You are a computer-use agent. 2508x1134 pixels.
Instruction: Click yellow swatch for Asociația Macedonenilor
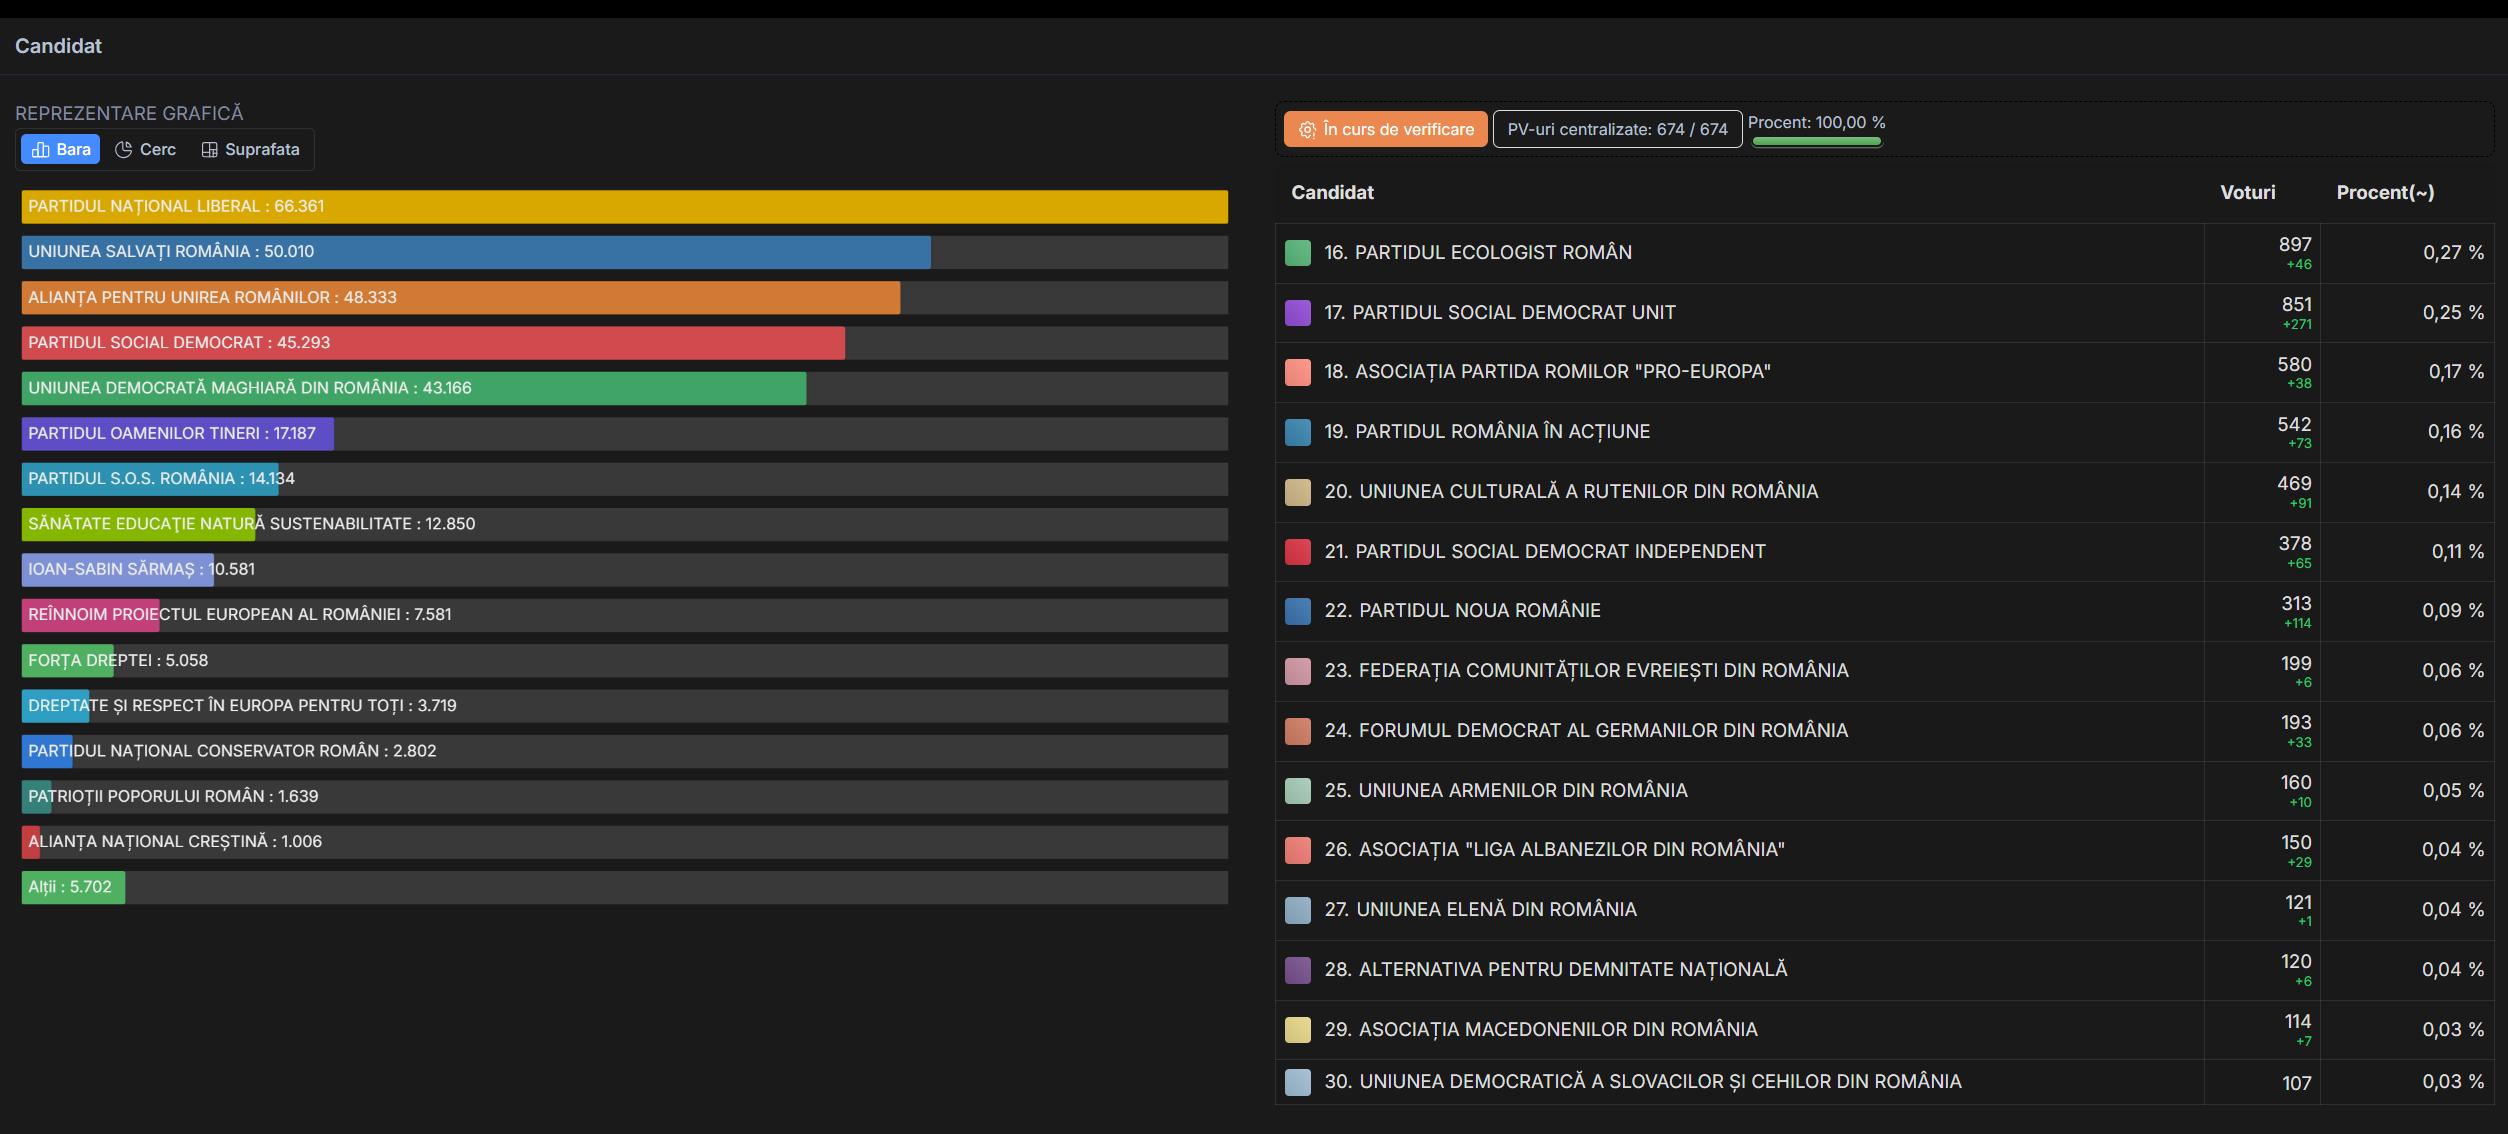point(1298,1030)
